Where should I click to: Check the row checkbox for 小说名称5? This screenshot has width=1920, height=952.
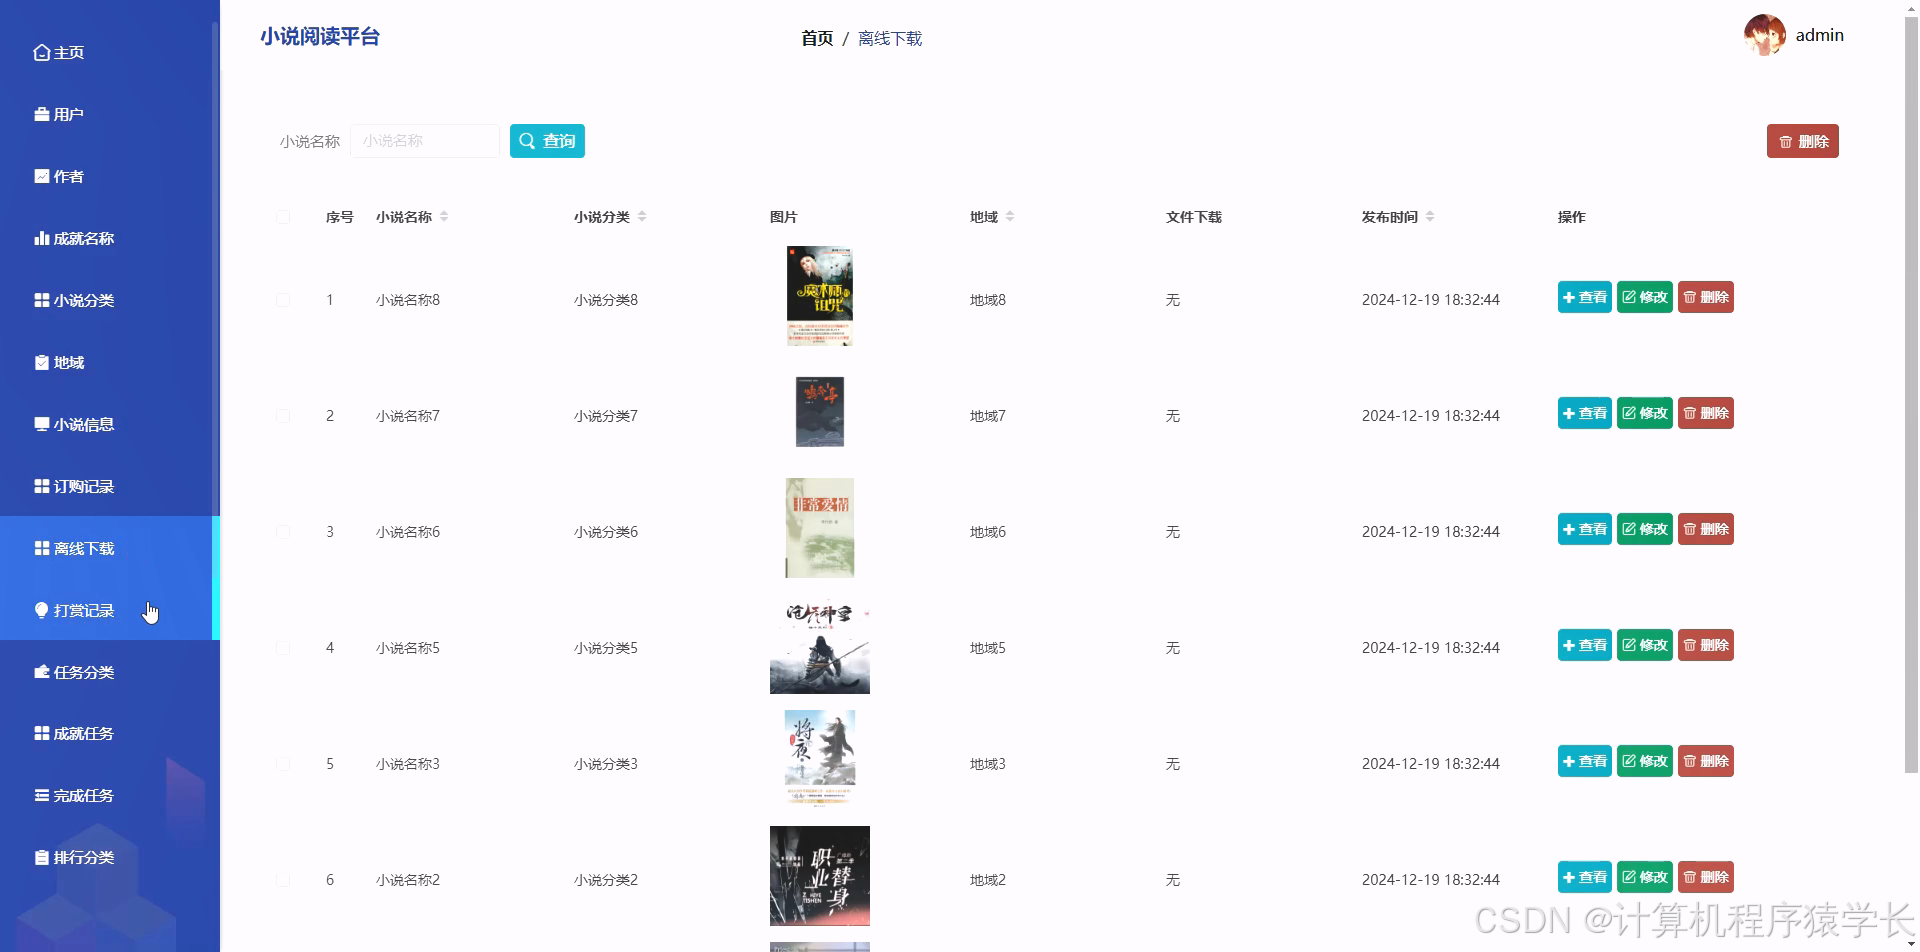point(283,648)
